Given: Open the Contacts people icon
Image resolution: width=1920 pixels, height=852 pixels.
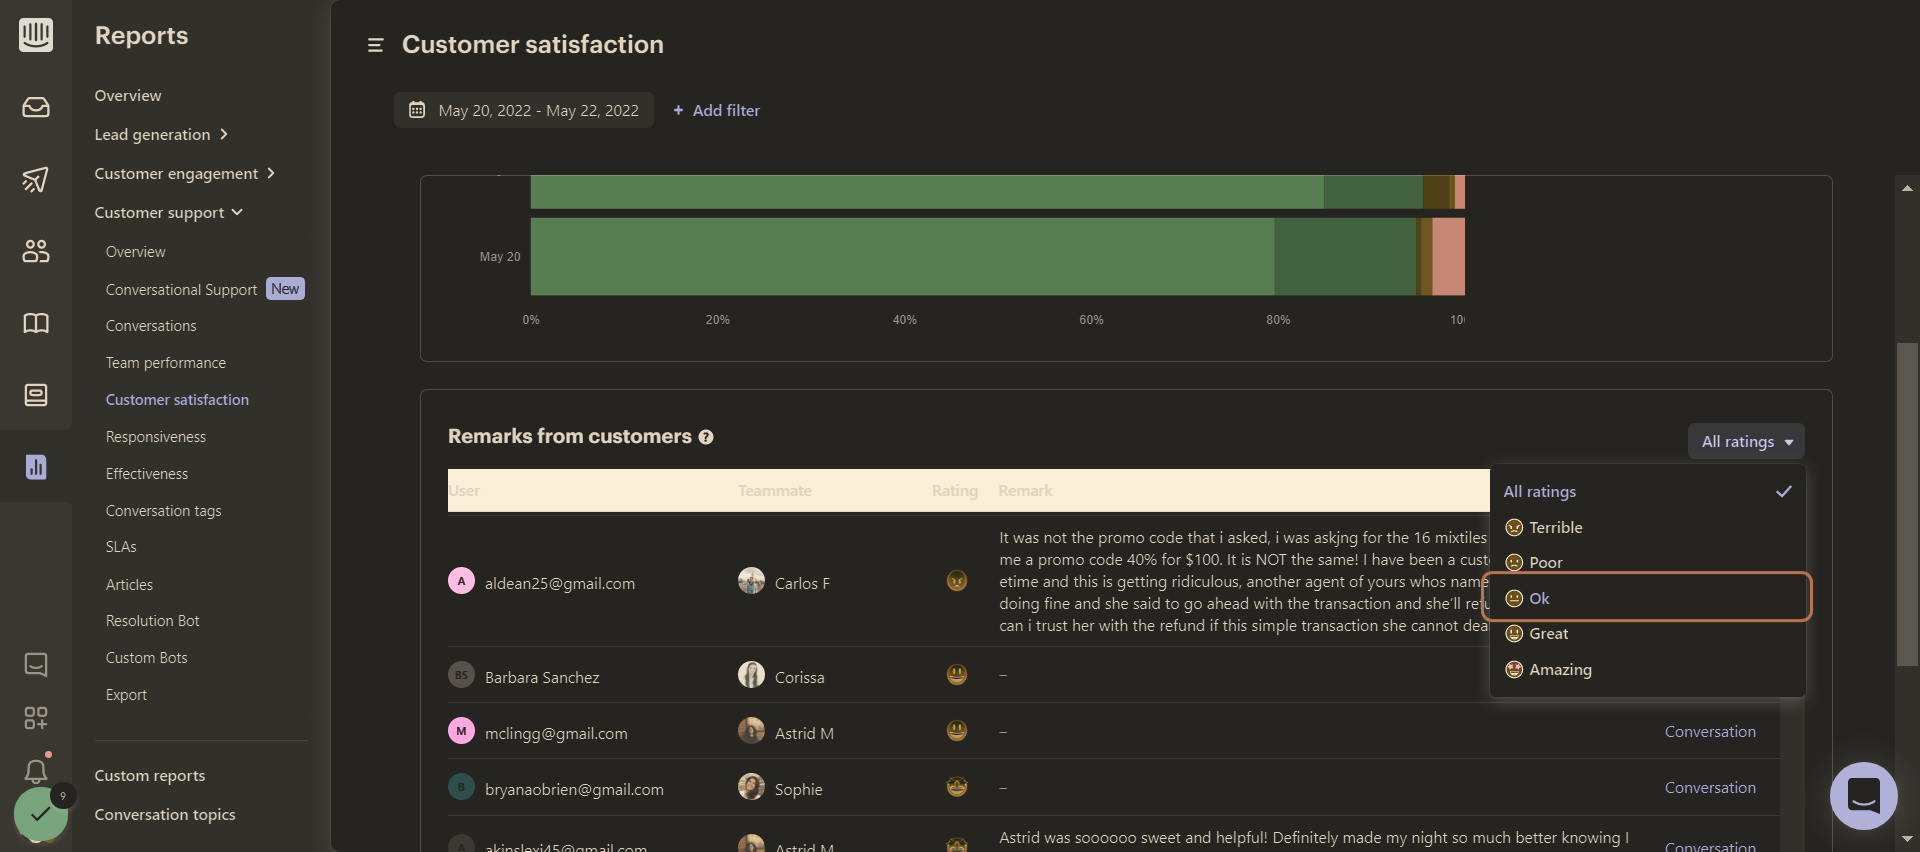Looking at the screenshot, I should tap(36, 251).
